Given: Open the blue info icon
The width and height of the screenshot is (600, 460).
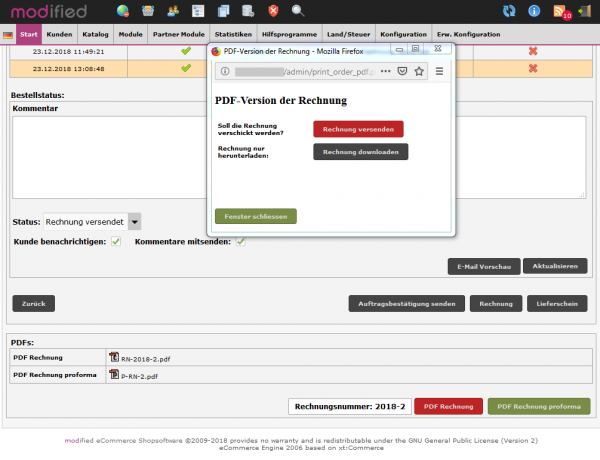Looking at the screenshot, I should [534, 11].
